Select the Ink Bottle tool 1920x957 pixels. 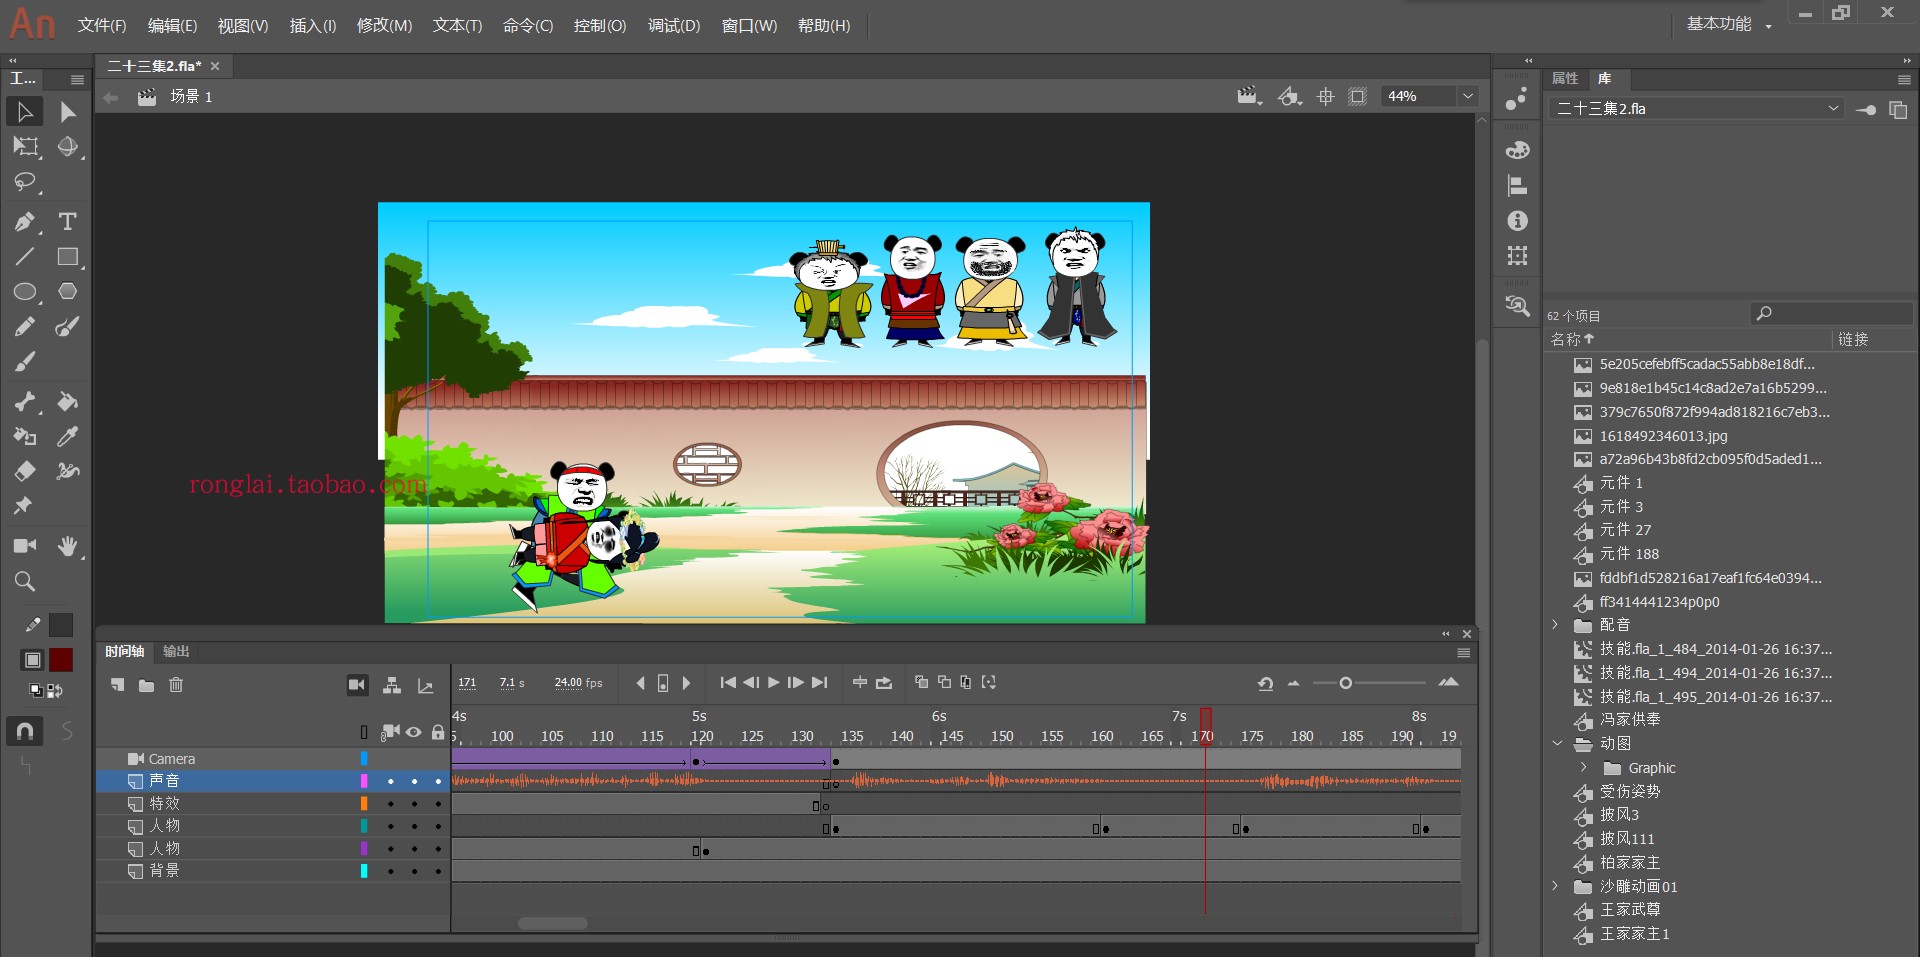pyautogui.click(x=25, y=437)
